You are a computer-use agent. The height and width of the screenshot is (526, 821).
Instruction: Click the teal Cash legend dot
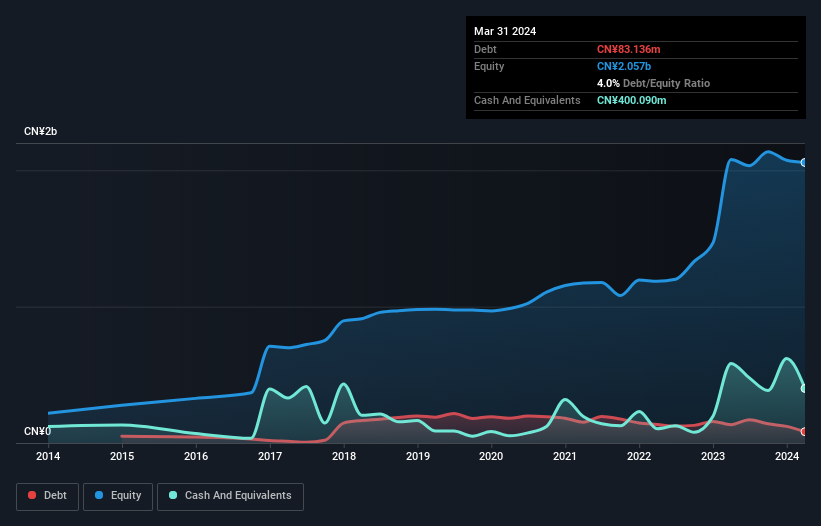click(x=173, y=495)
